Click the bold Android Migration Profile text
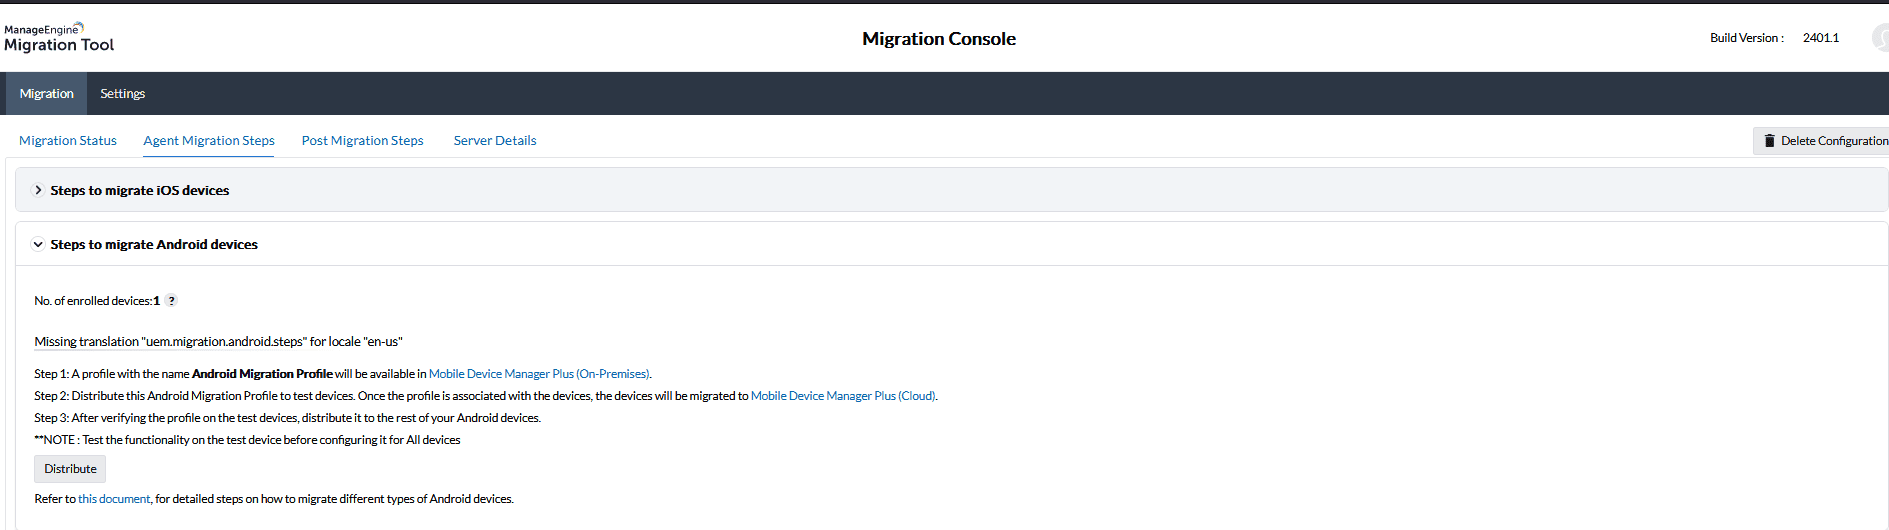Viewport: 1889px width, 530px height. pos(262,374)
